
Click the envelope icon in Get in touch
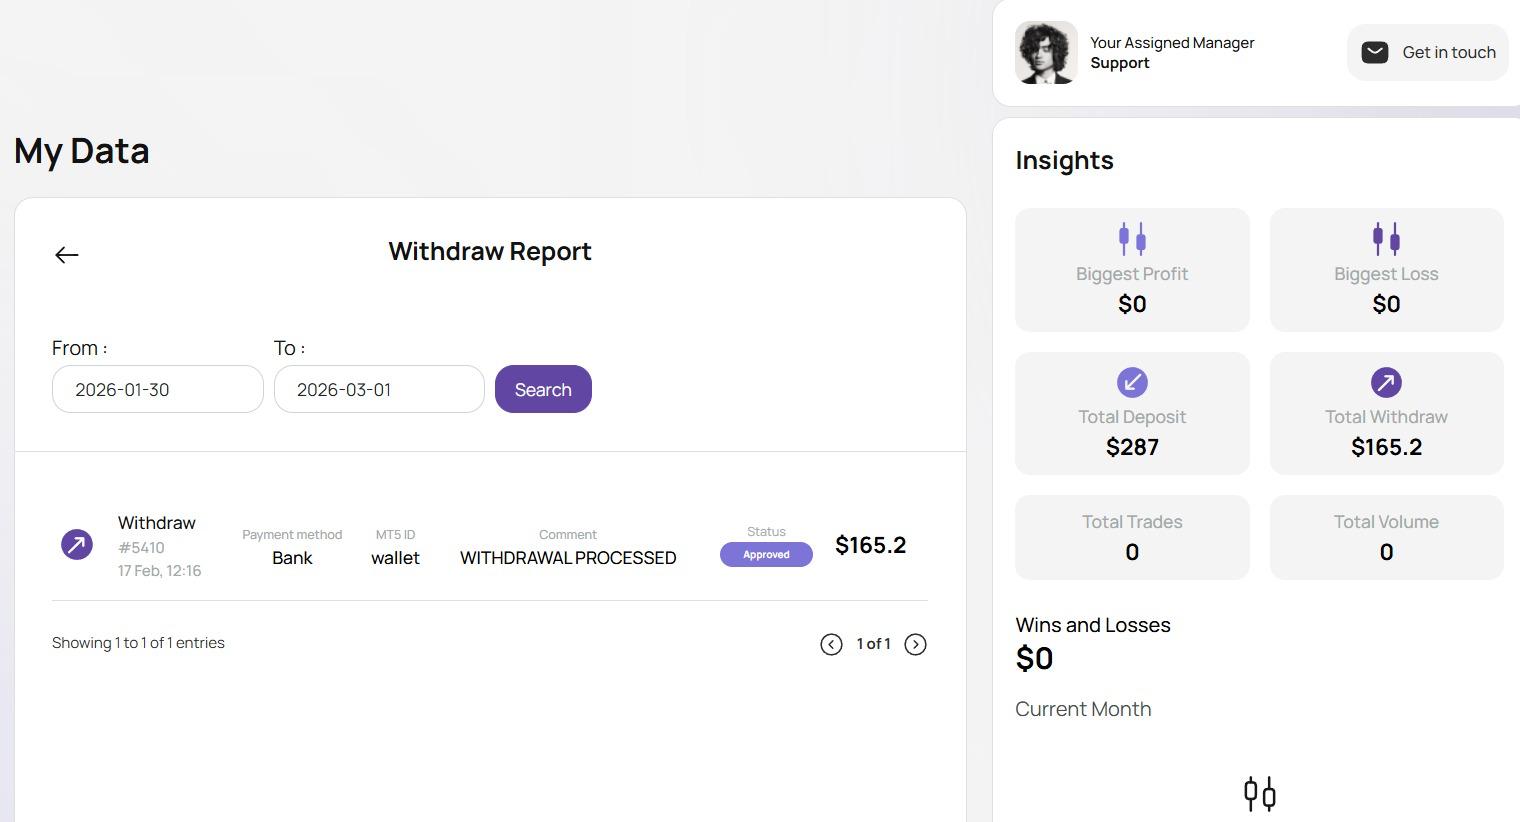click(x=1375, y=53)
